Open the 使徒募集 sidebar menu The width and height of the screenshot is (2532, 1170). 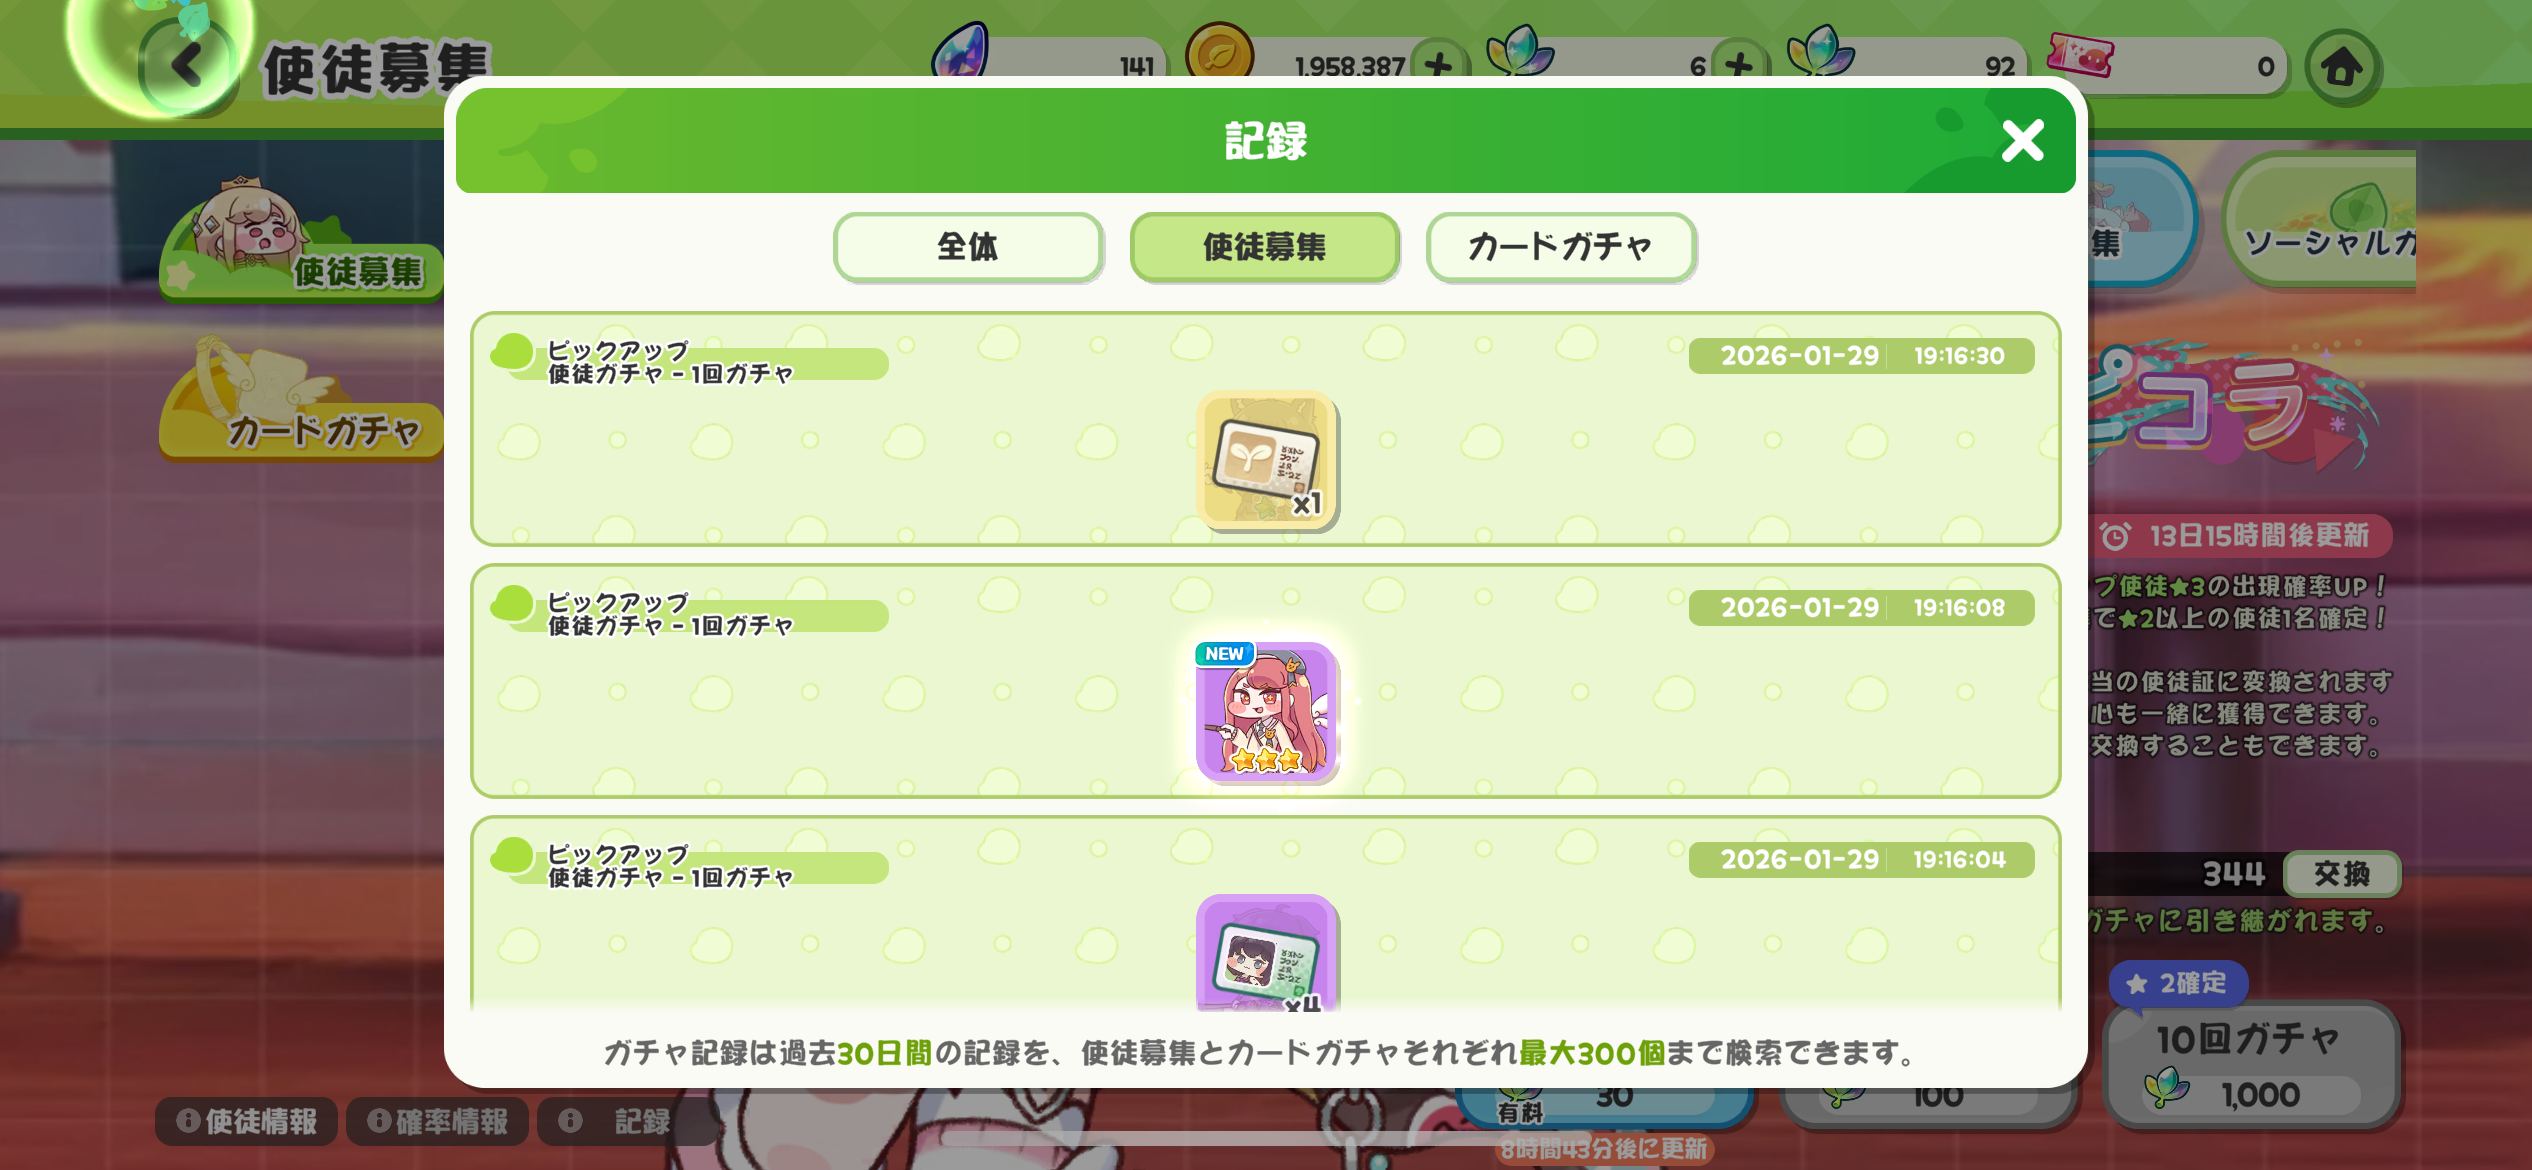[301, 242]
